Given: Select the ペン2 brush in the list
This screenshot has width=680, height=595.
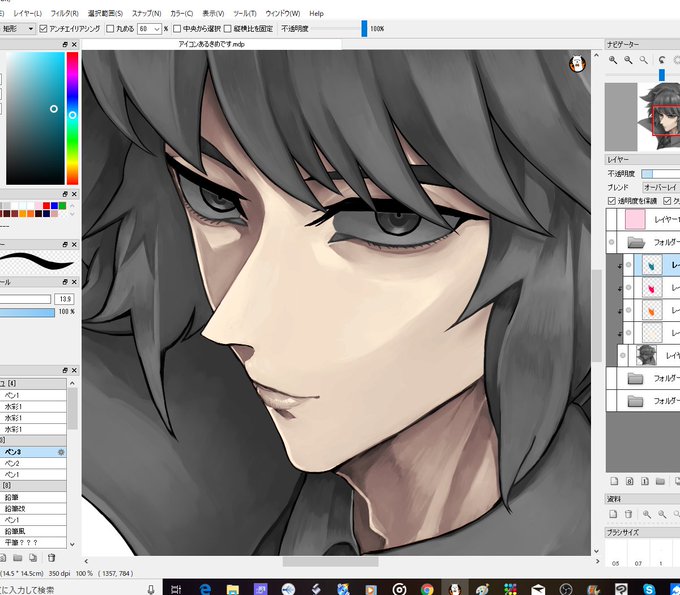Looking at the screenshot, I should [x=33, y=463].
